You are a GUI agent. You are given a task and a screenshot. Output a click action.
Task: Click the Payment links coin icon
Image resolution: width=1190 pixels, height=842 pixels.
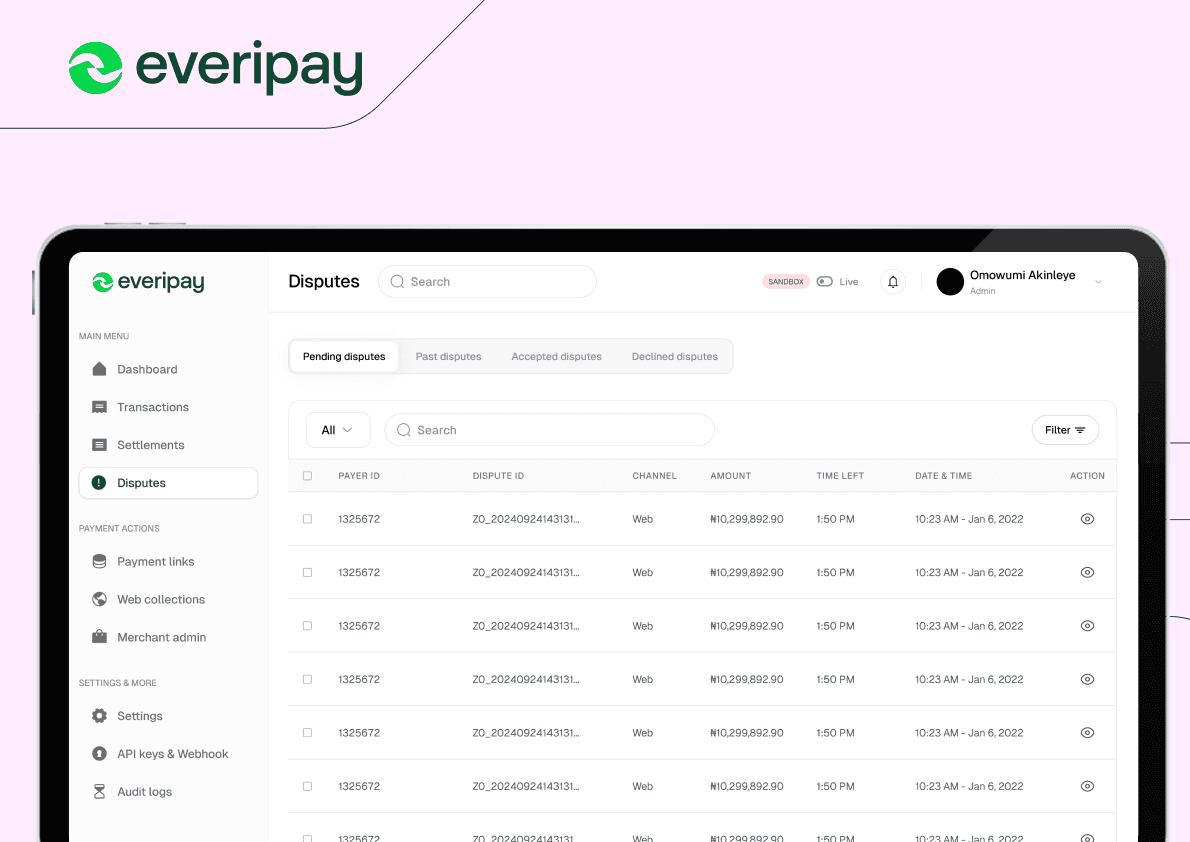pyautogui.click(x=99, y=561)
